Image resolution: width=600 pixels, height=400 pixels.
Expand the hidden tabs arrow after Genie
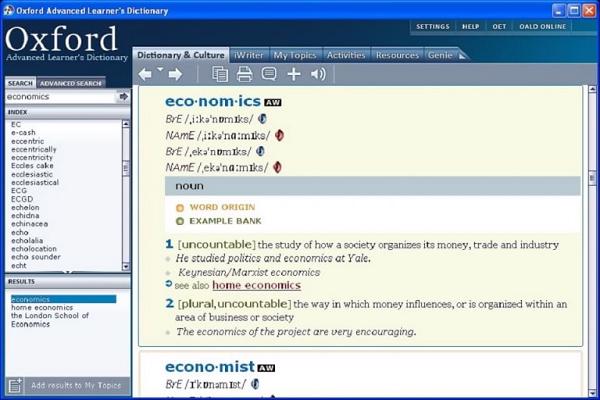[x=462, y=56]
